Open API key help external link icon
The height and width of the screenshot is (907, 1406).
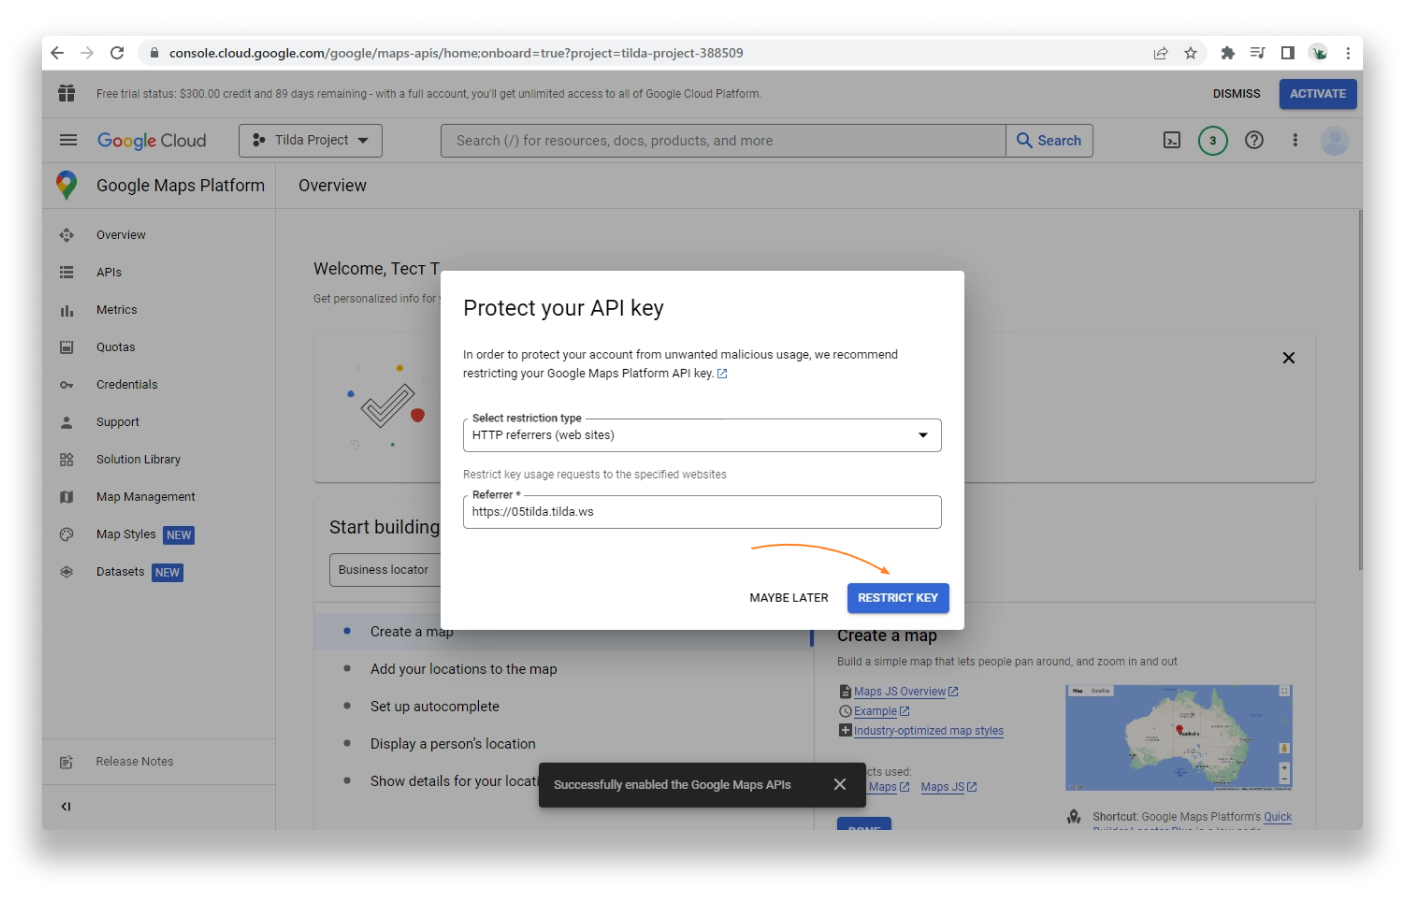tap(722, 374)
